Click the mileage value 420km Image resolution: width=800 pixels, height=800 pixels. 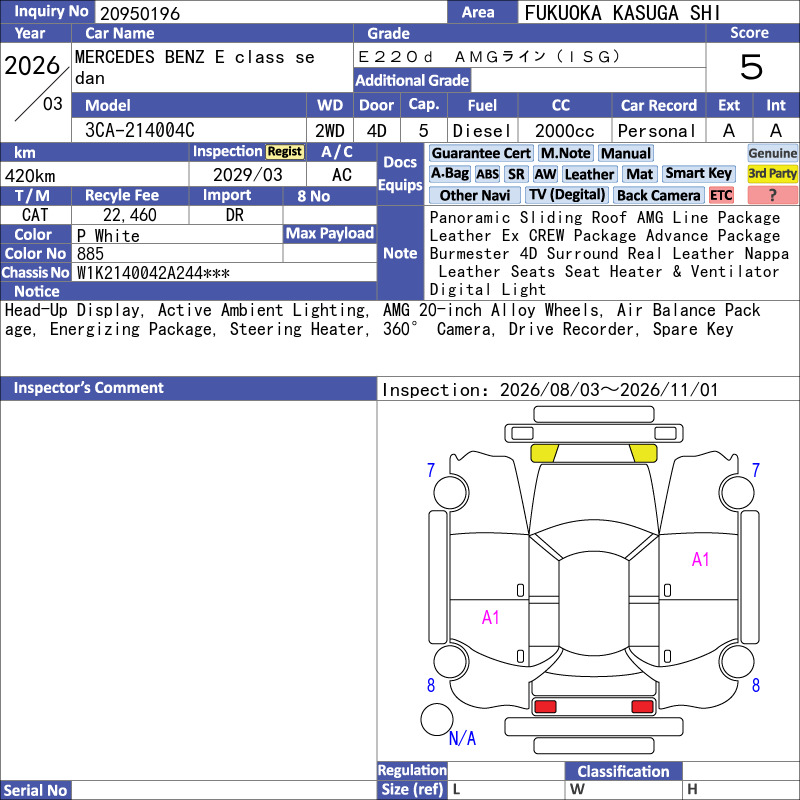tap(30, 176)
